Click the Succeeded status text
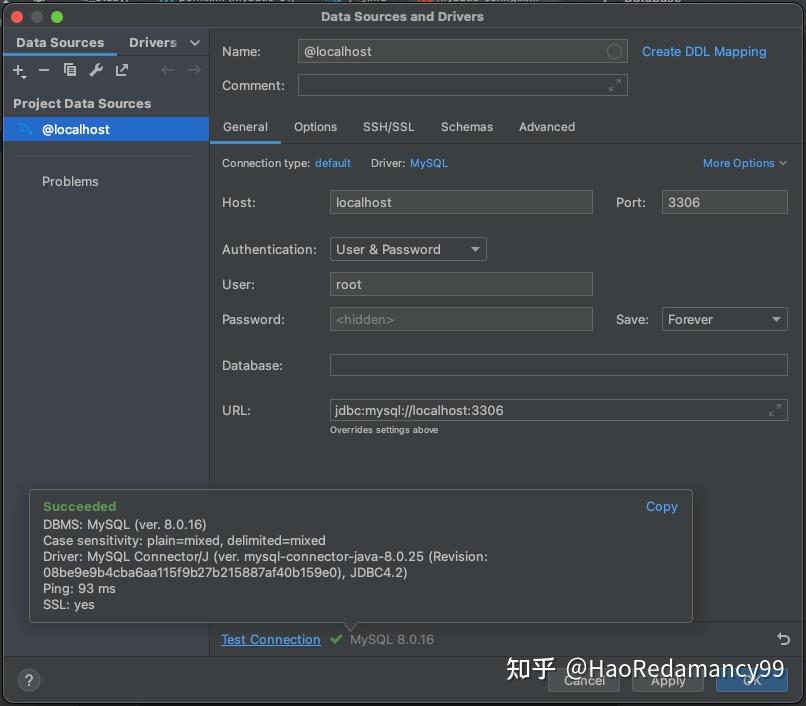This screenshot has height=706, width=806. [80, 506]
